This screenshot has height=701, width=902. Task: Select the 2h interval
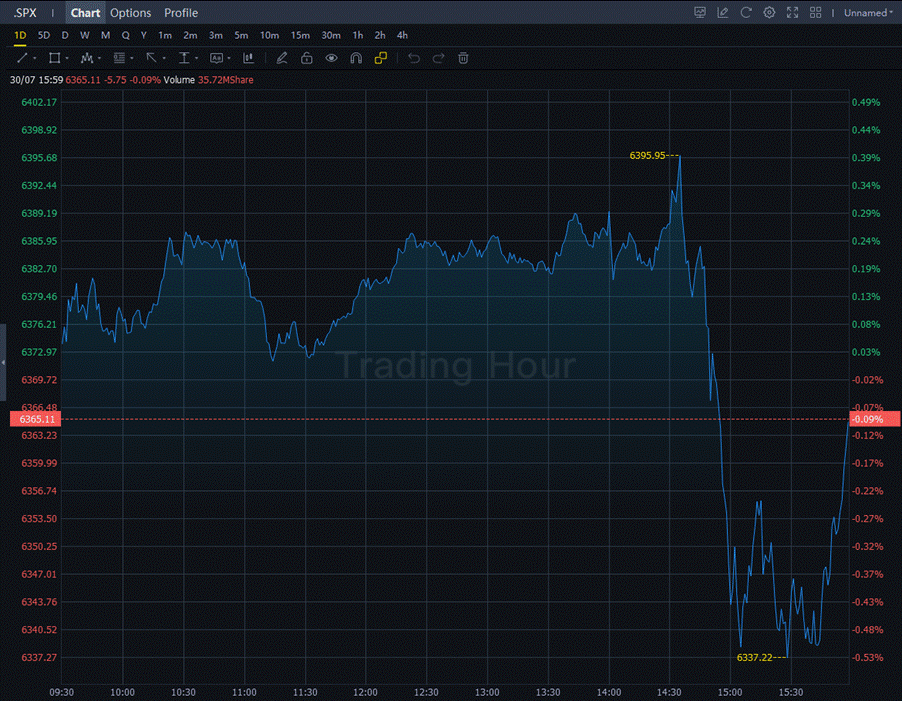coord(380,36)
